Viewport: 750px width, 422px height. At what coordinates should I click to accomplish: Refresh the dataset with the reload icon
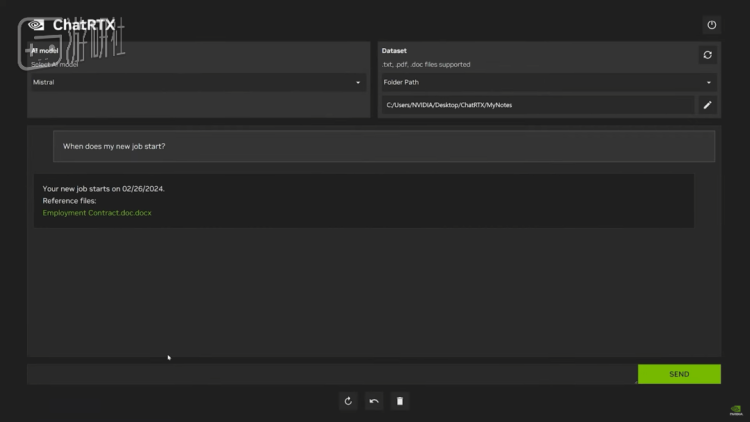point(707,55)
